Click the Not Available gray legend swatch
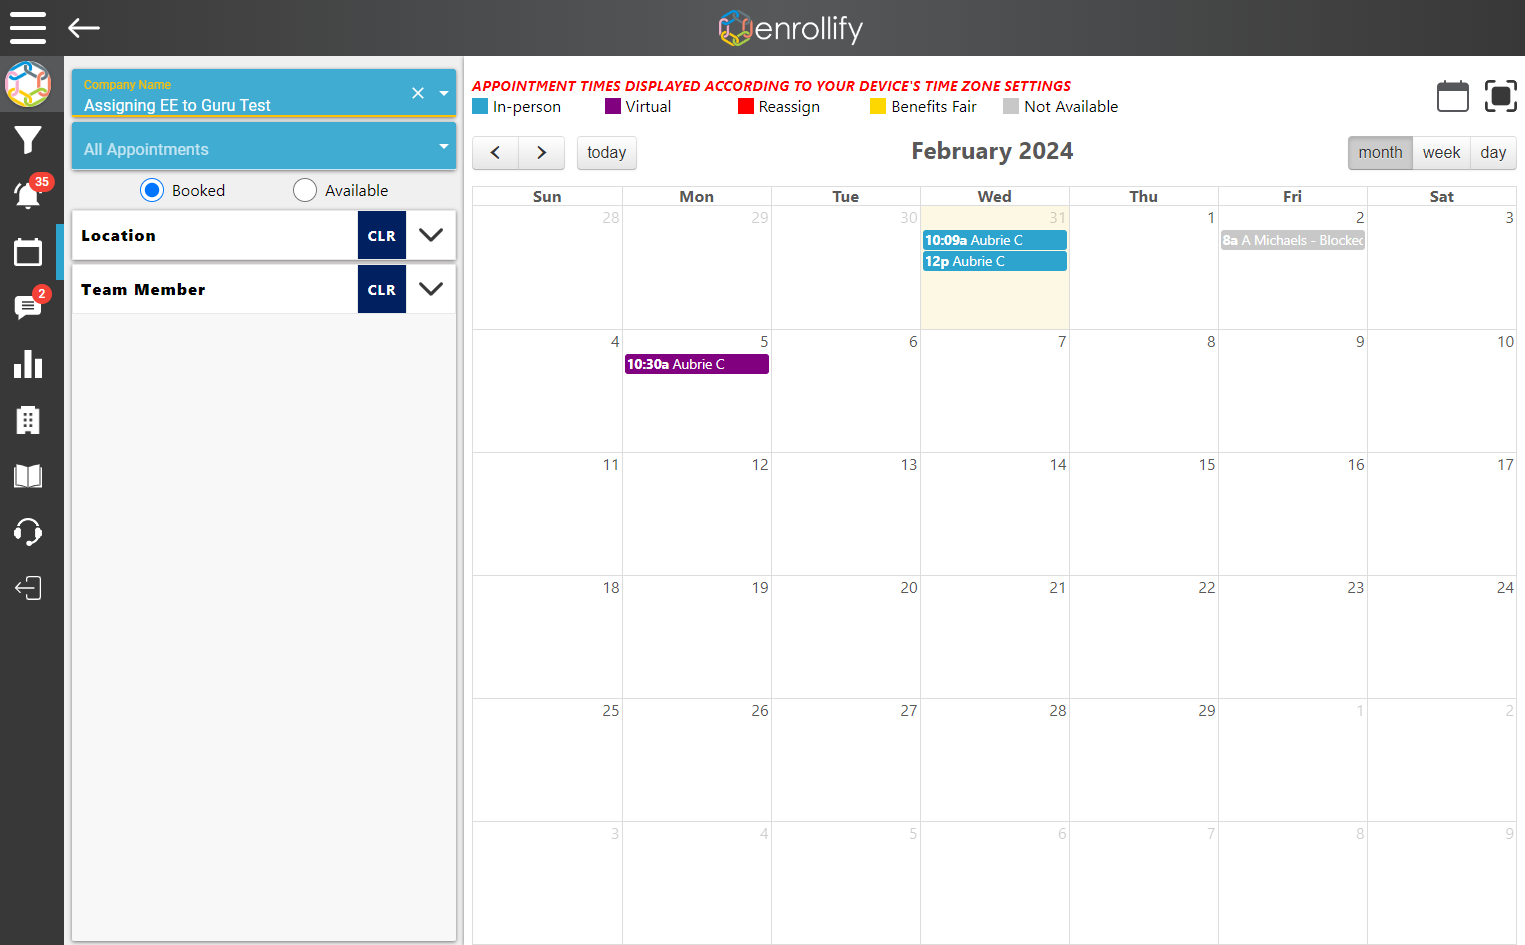Viewport: 1525px width, 945px height. coord(1011,106)
